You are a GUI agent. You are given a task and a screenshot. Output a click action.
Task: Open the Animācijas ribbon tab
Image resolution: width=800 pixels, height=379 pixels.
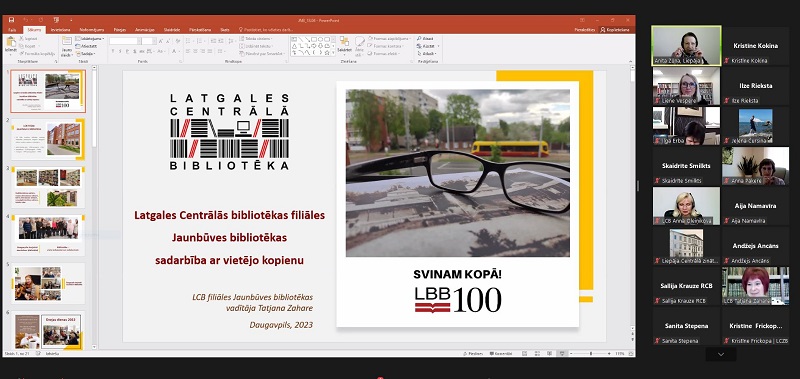(145, 30)
